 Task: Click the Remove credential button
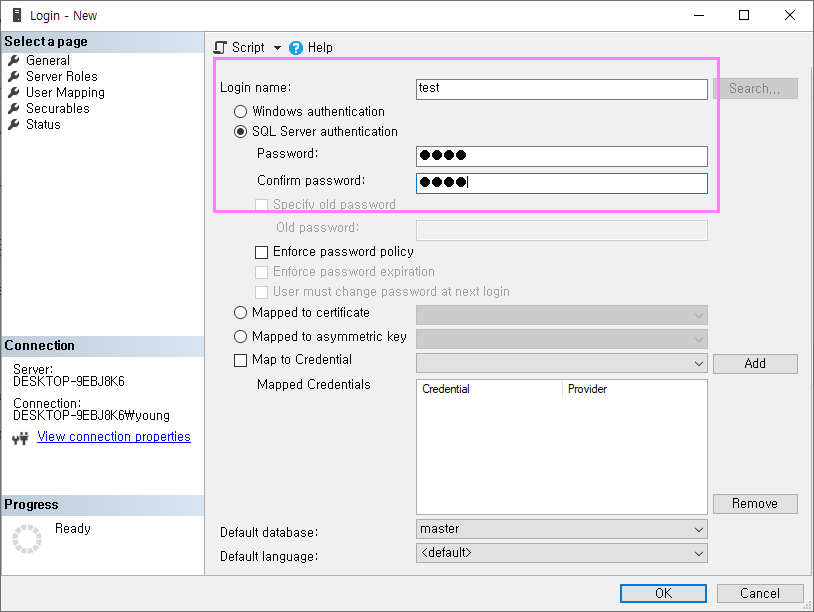[x=755, y=504]
